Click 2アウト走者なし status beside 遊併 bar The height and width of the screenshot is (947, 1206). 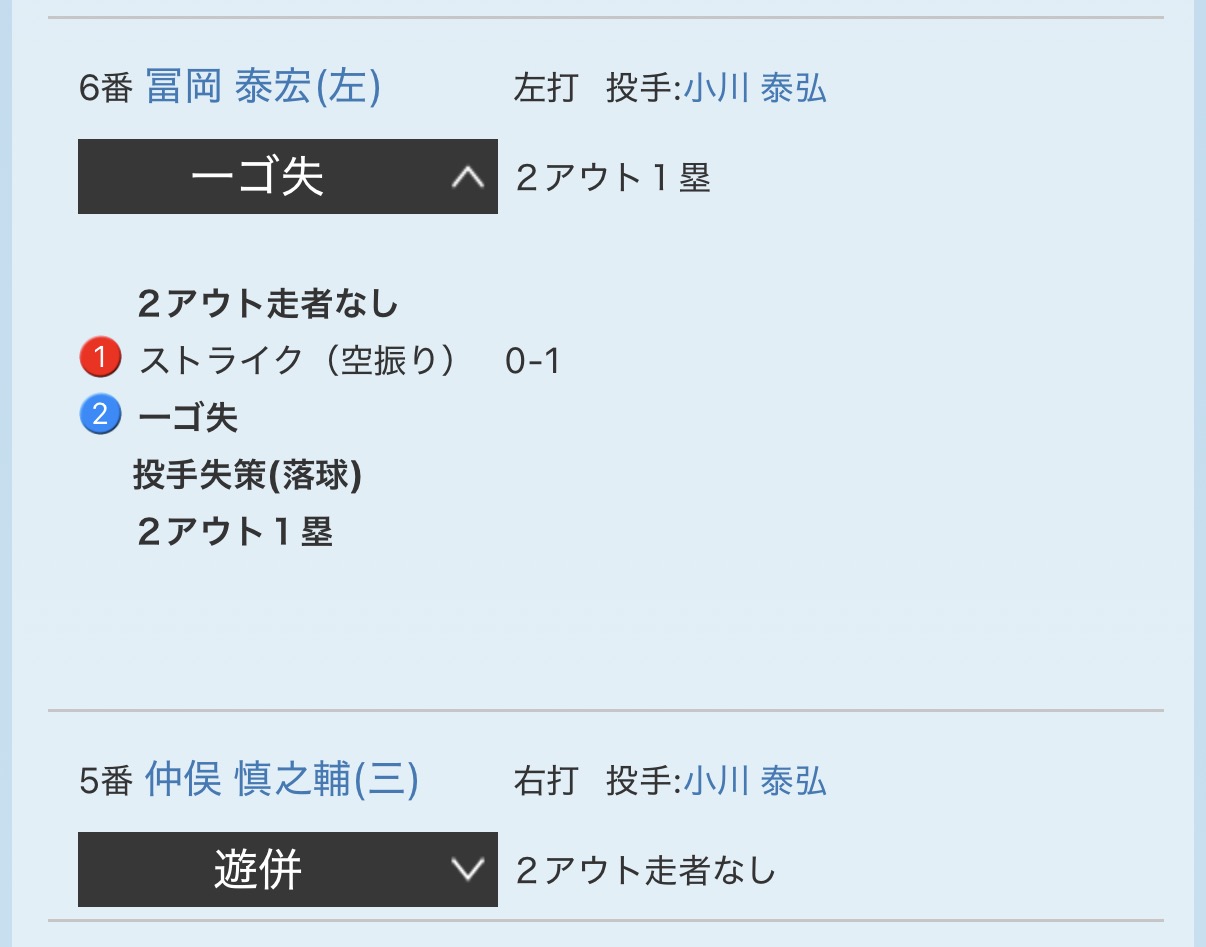point(646,871)
